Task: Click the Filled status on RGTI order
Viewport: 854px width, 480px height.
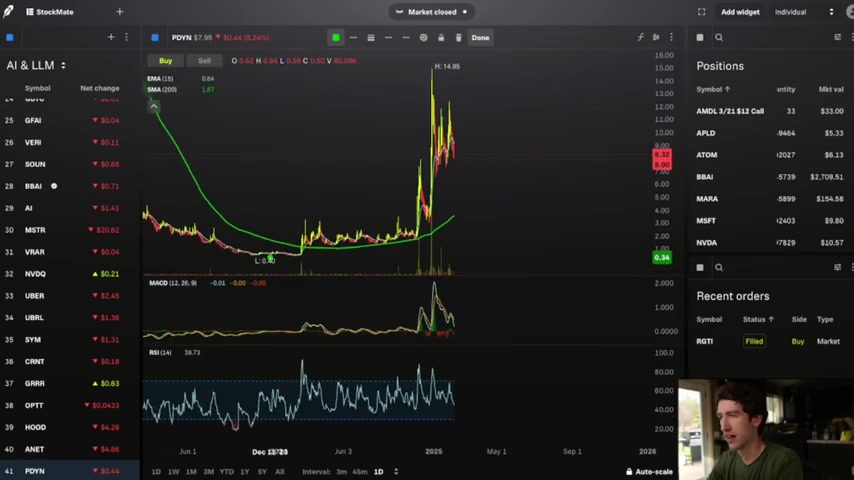Action: pos(754,341)
